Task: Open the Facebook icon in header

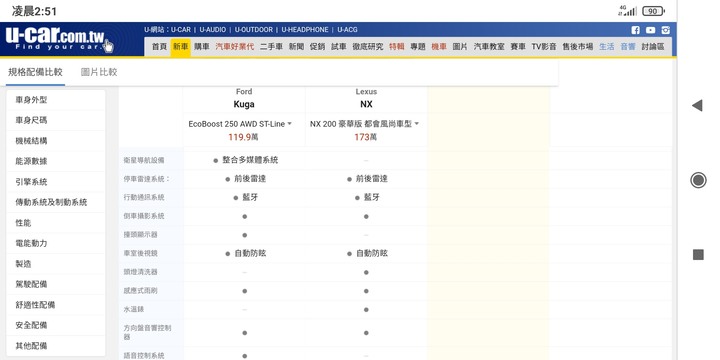Action: [x=636, y=30]
